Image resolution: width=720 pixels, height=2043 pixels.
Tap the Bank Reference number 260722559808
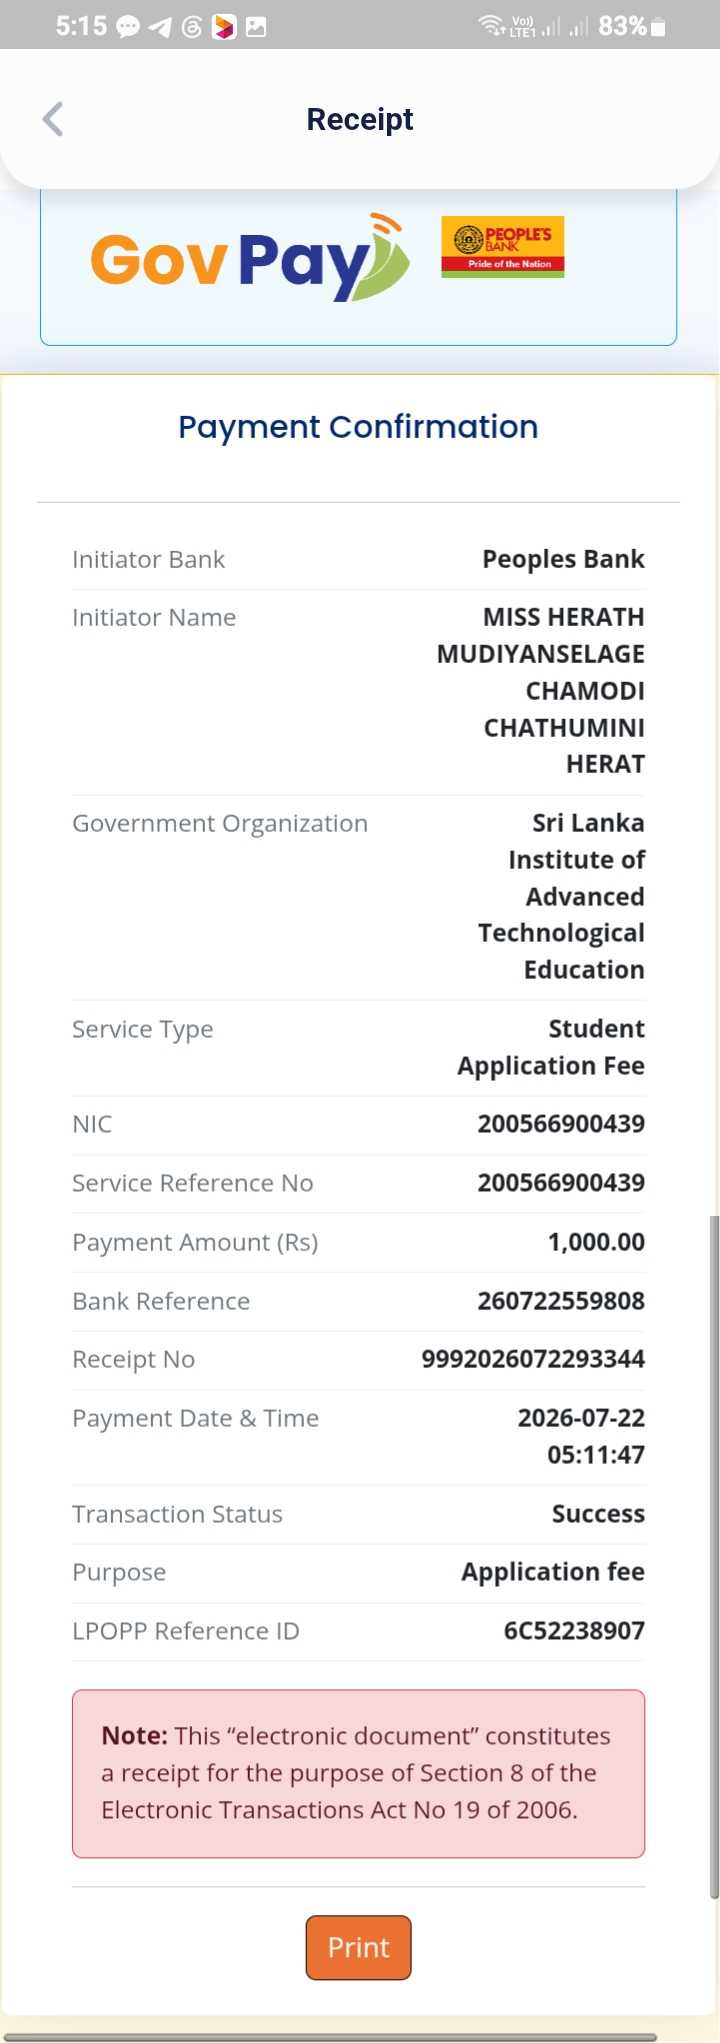tap(561, 1301)
